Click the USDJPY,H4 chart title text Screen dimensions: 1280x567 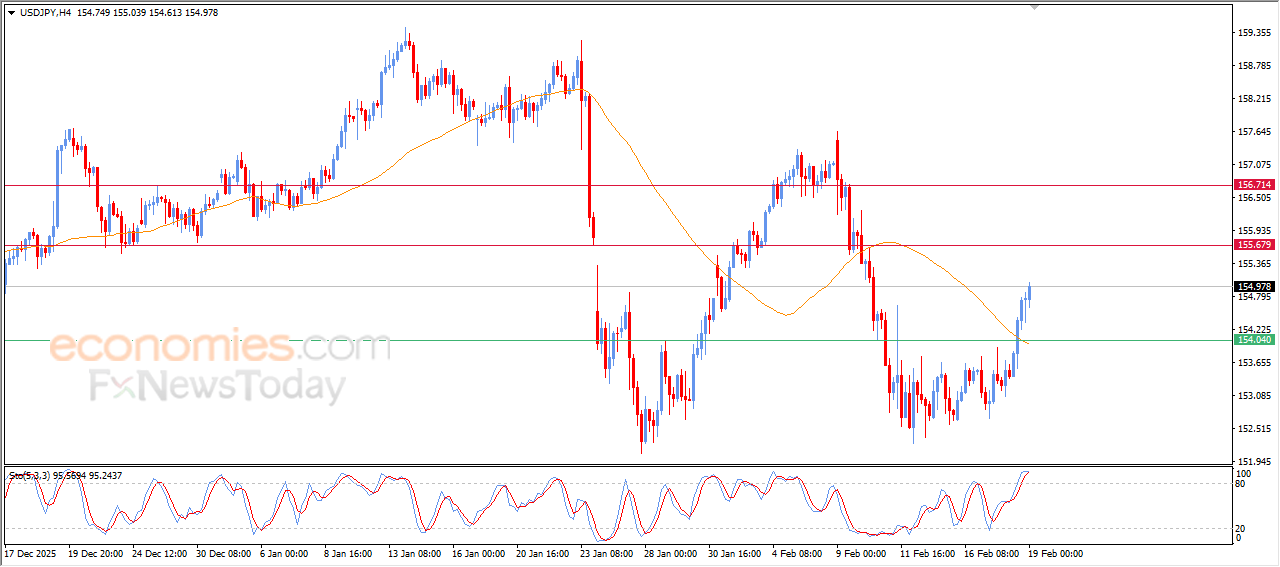tap(44, 13)
